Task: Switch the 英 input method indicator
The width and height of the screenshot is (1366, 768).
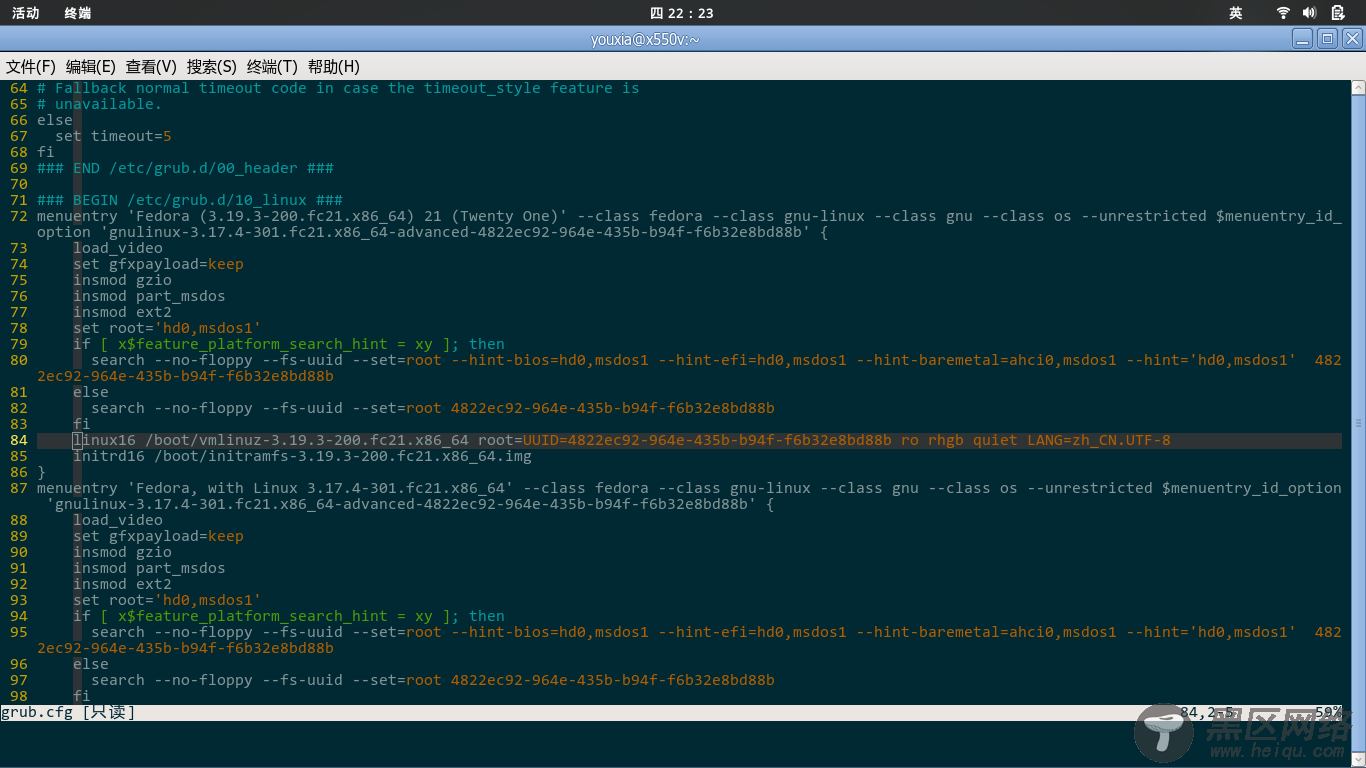Action: pyautogui.click(x=1236, y=13)
